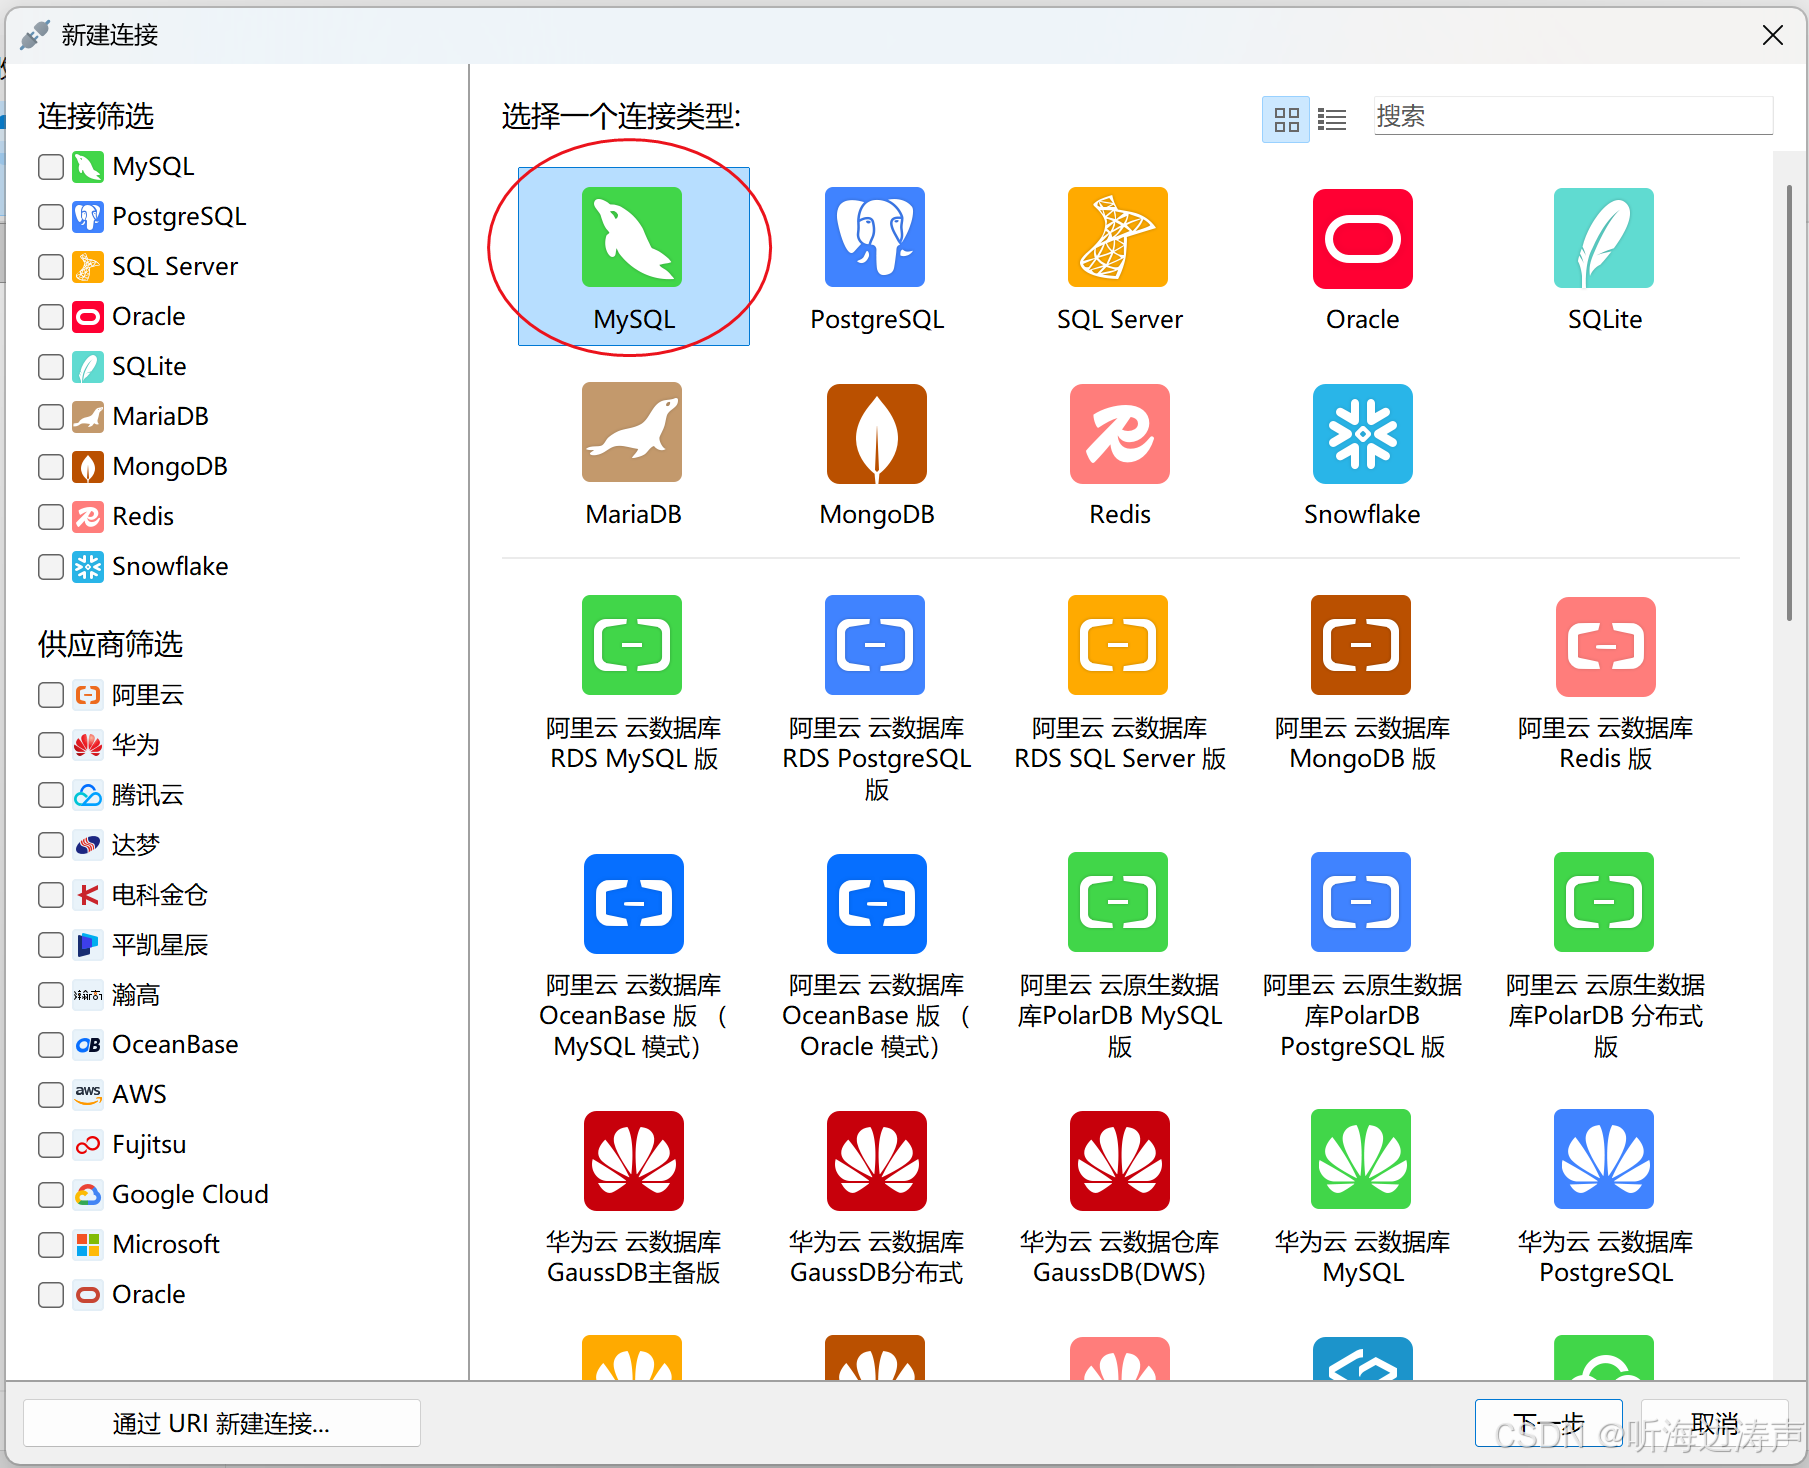Image resolution: width=1809 pixels, height=1468 pixels.
Task: Check the Snowflake connection filter
Action: point(49,567)
